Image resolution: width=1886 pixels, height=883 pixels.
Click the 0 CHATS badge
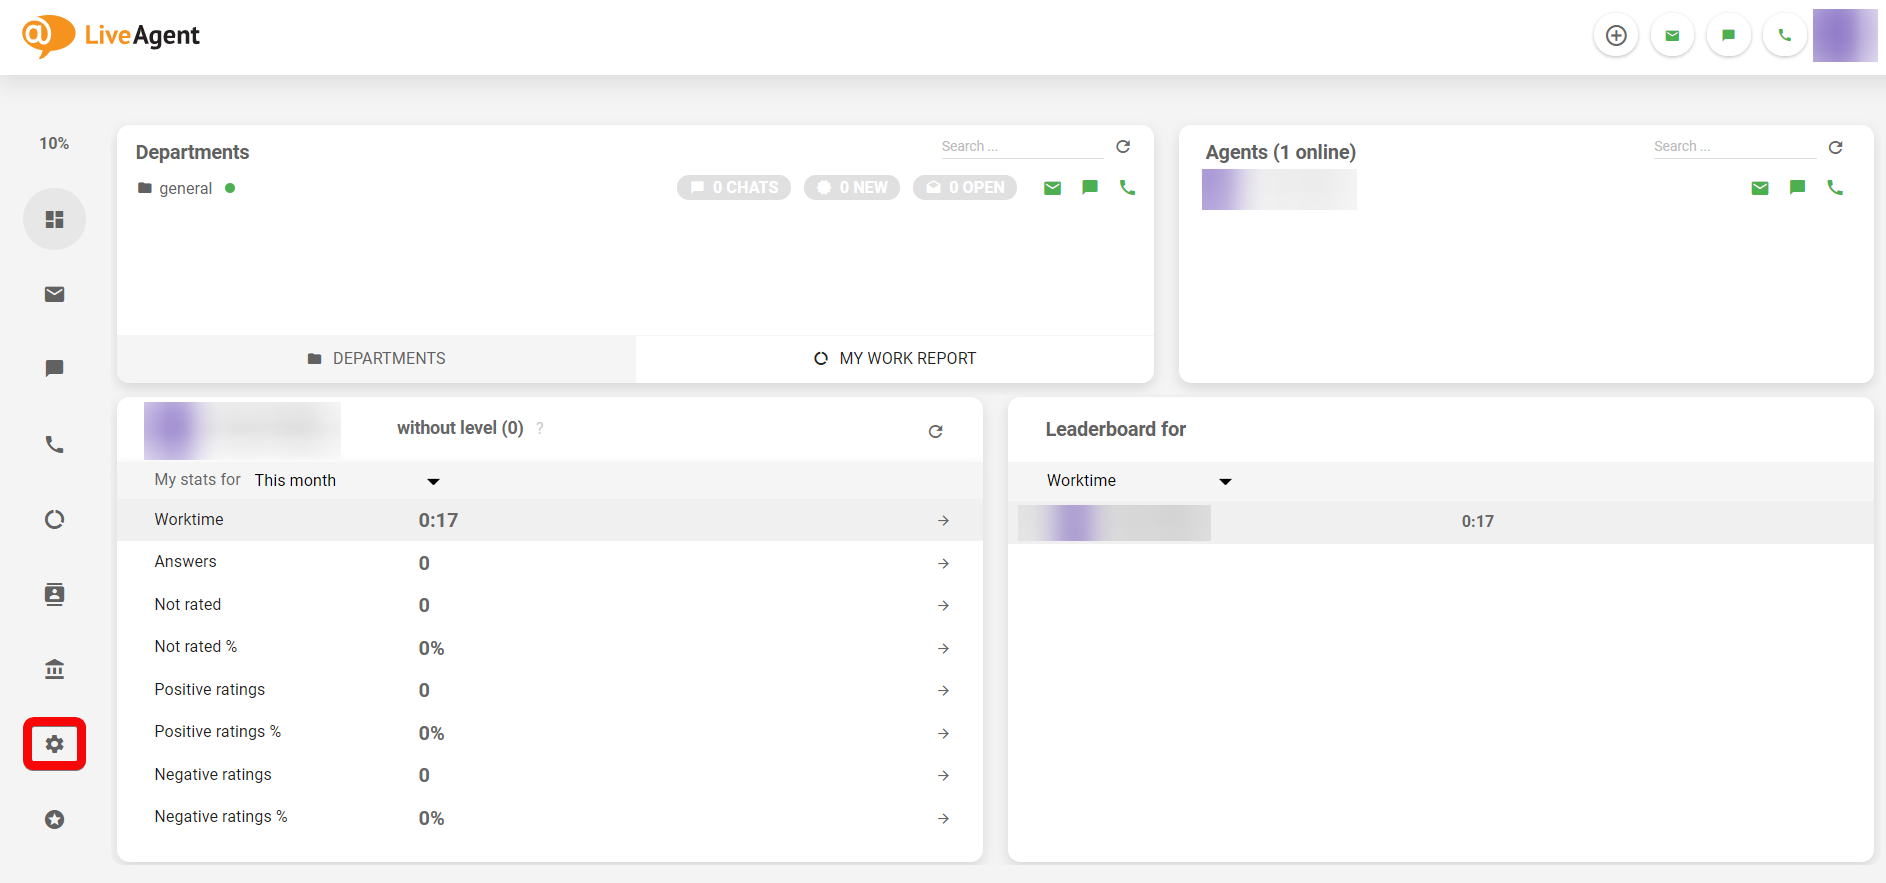(x=734, y=188)
